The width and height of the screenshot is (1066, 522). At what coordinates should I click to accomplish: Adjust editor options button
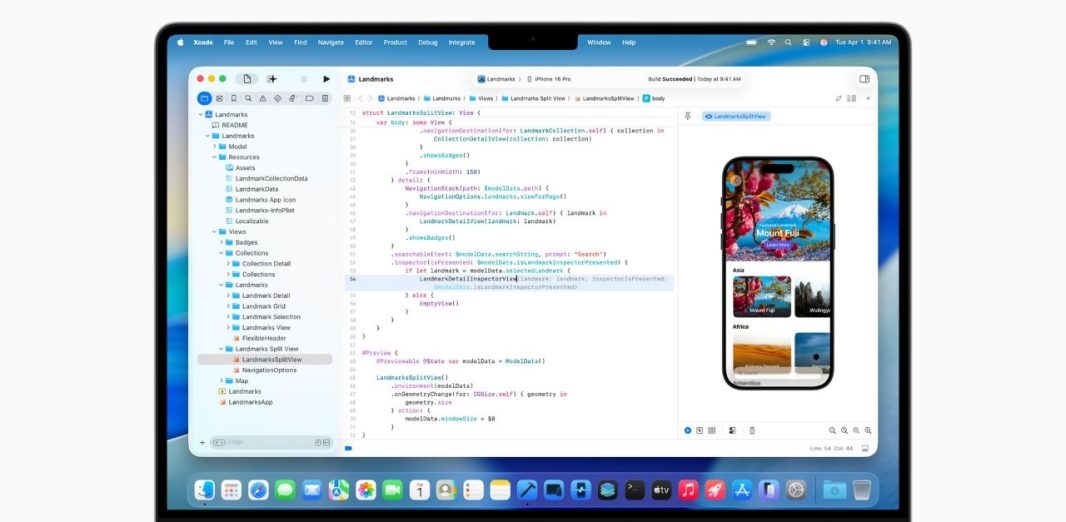coord(852,99)
